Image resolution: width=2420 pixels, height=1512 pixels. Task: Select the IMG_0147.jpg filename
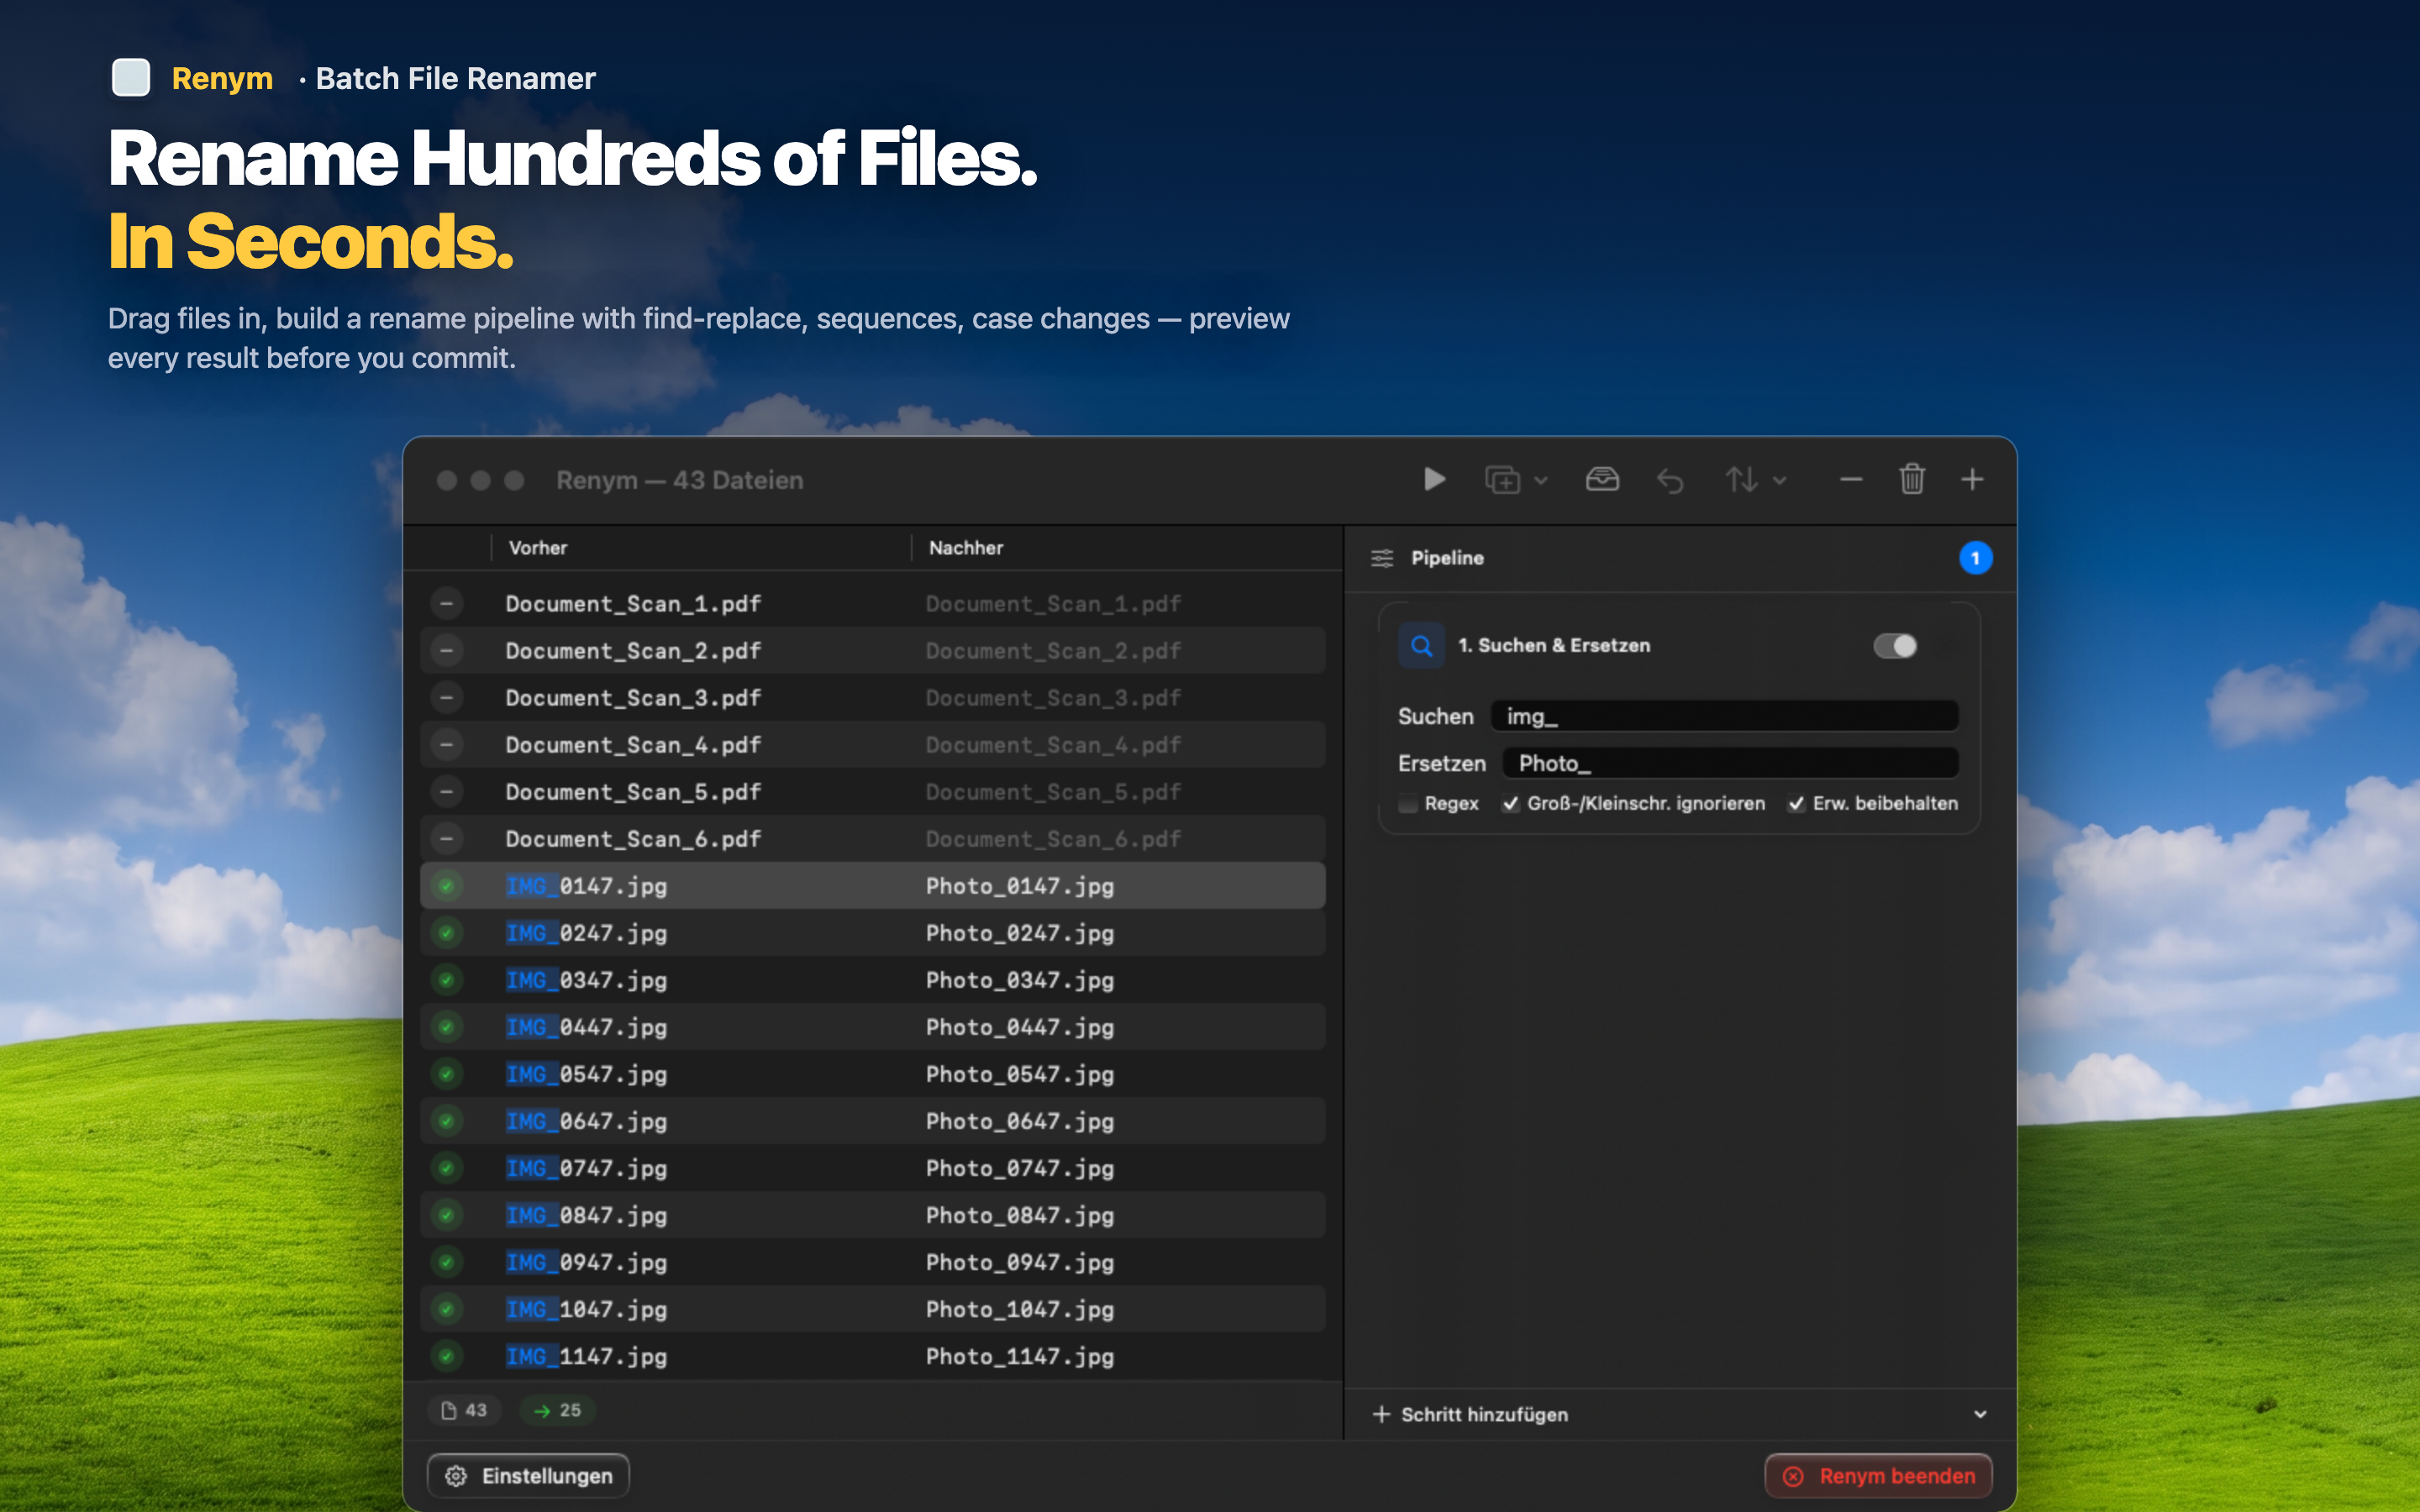[x=586, y=886]
